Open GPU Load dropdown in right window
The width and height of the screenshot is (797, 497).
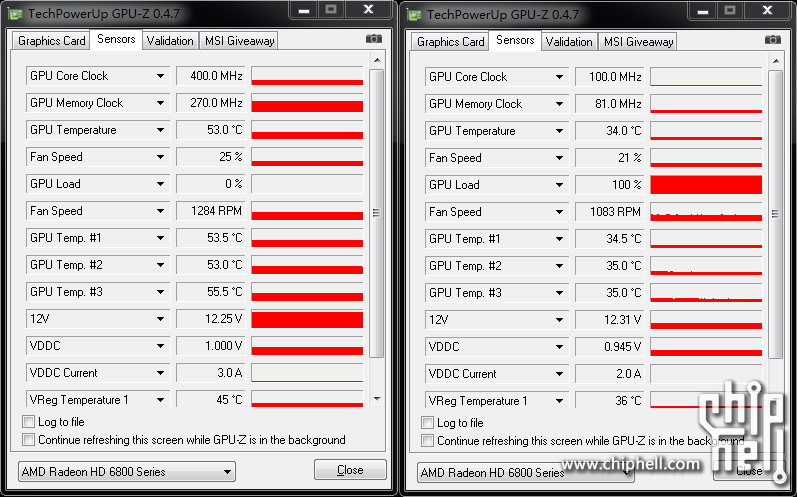[559, 185]
